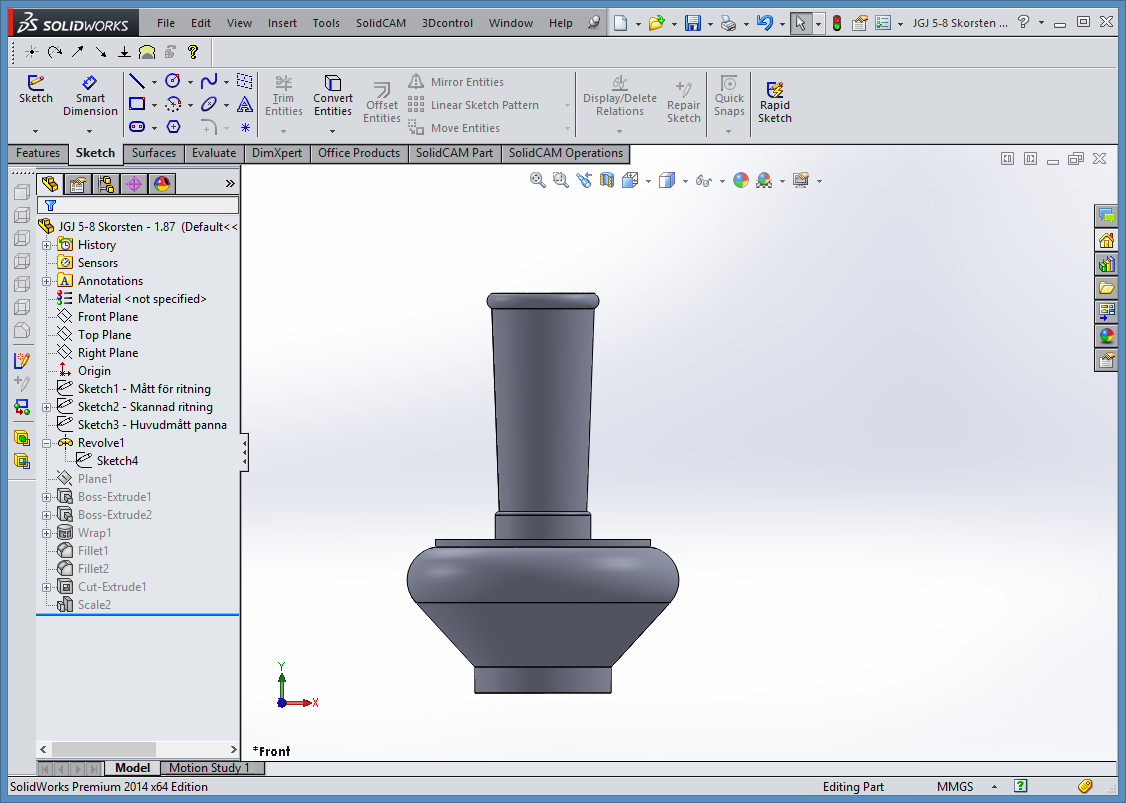Open the Sketch button dropdown arrow
The image size is (1126, 803).
pyautogui.click(x=35, y=131)
